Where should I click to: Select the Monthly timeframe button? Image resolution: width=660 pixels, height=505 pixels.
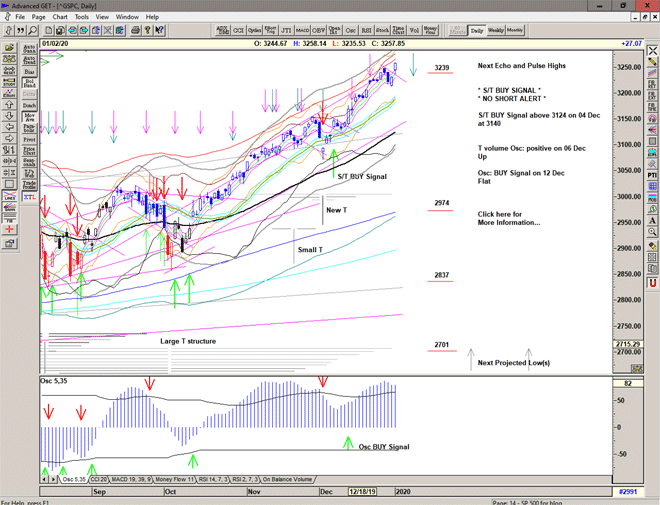(515, 31)
